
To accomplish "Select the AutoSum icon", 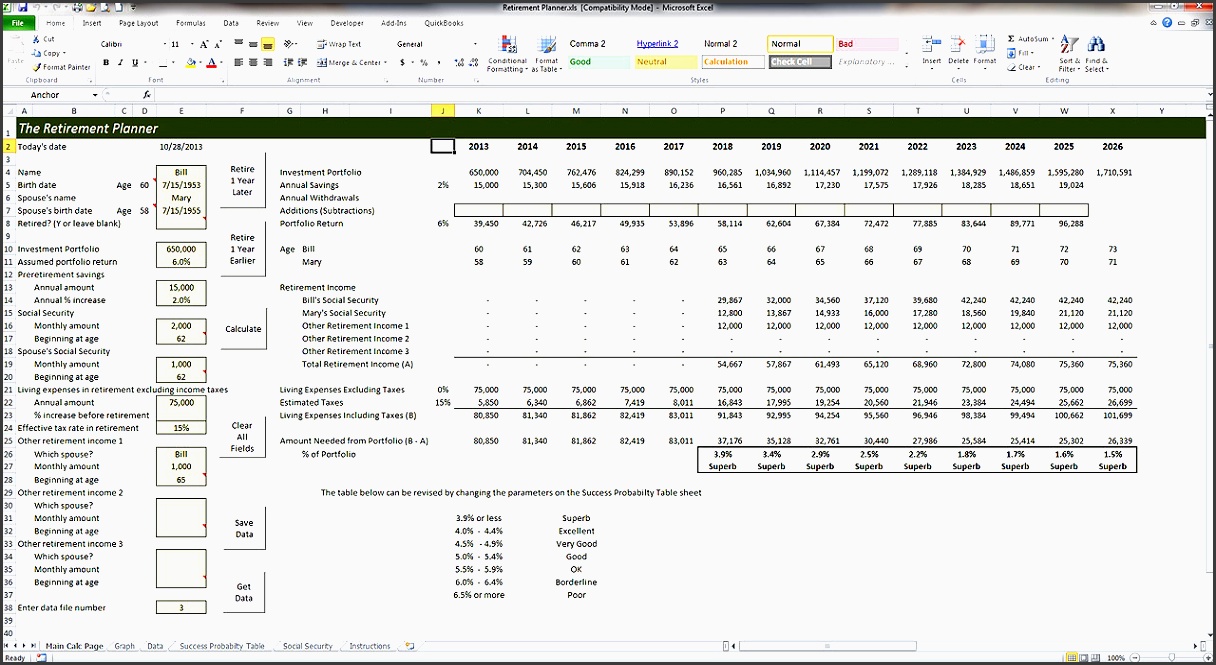I will [x=1011, y=39].
